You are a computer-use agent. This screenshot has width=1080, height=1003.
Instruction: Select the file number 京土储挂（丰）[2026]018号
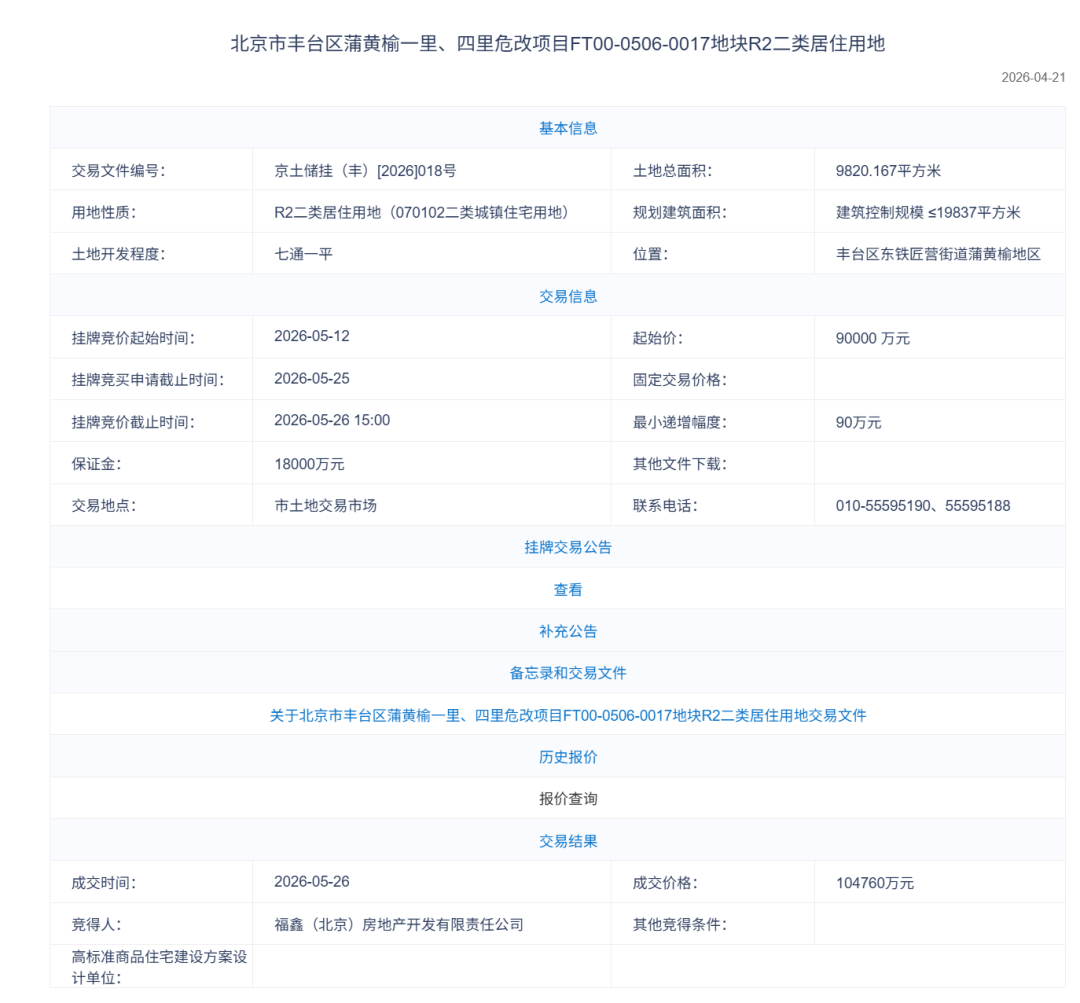[365, 171]
